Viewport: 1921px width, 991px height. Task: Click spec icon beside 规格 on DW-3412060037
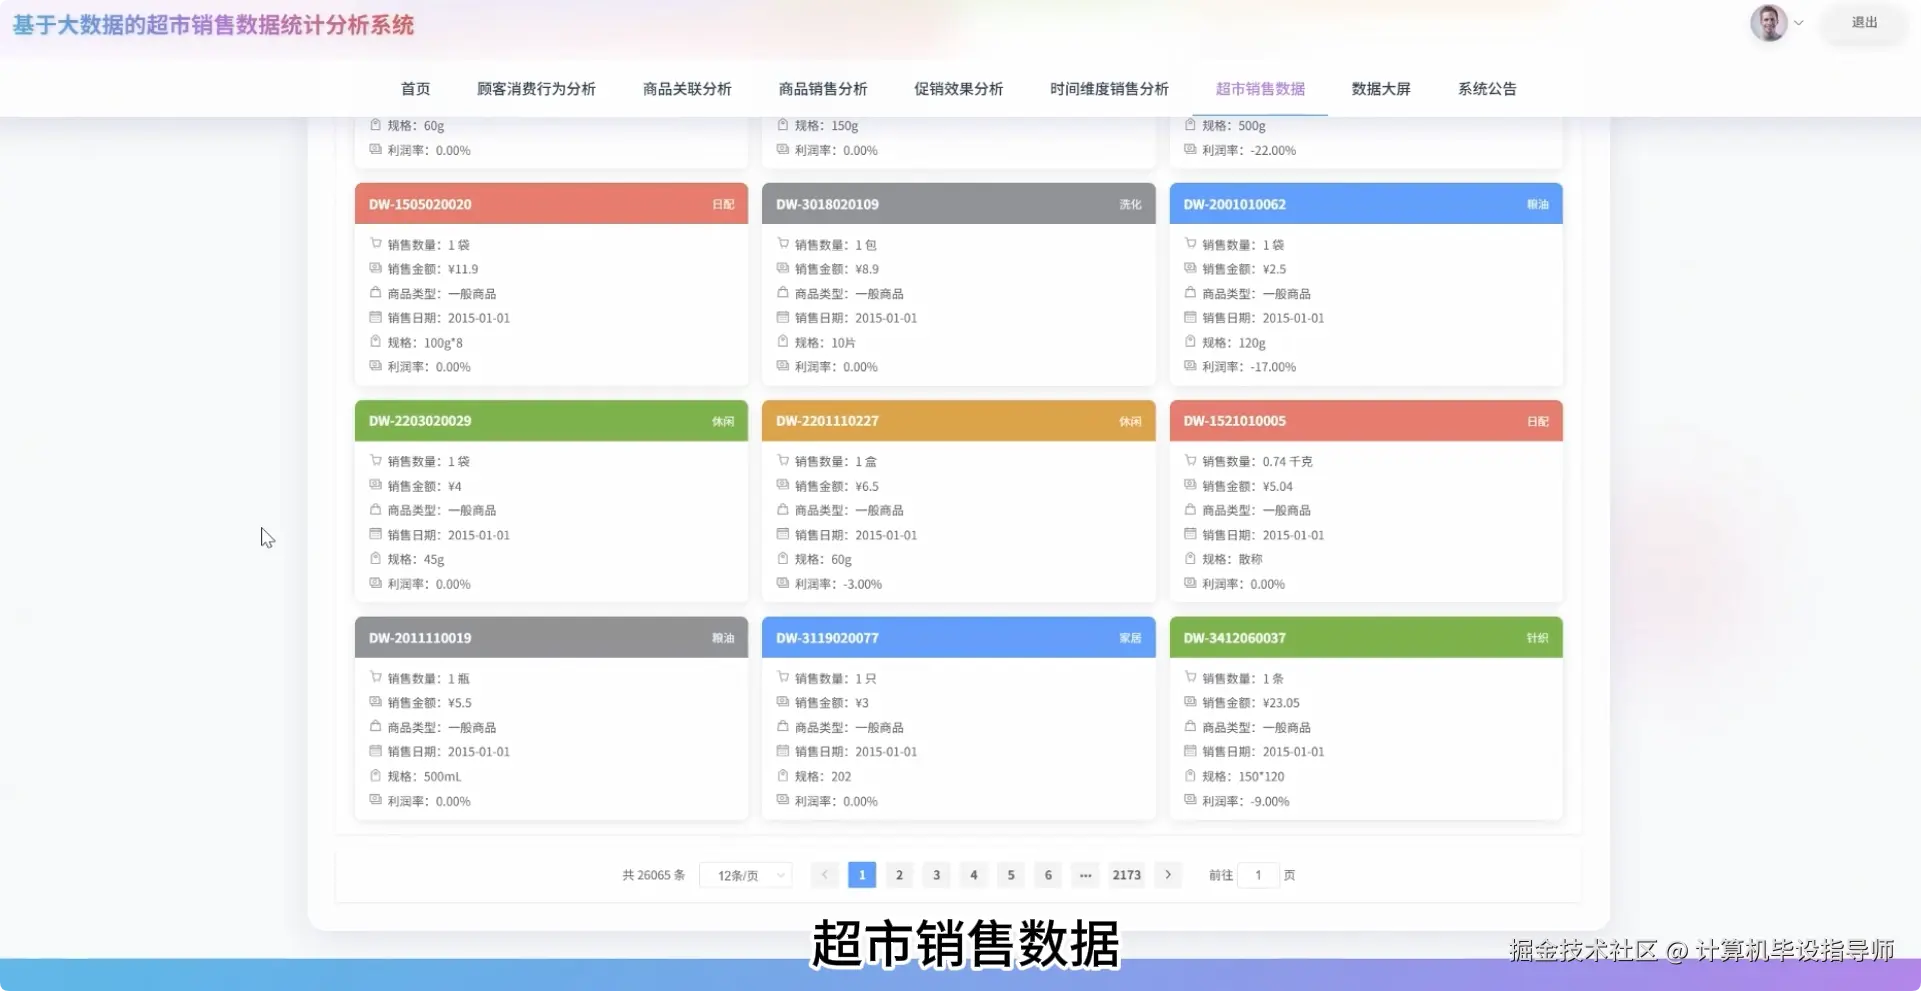1189,776
